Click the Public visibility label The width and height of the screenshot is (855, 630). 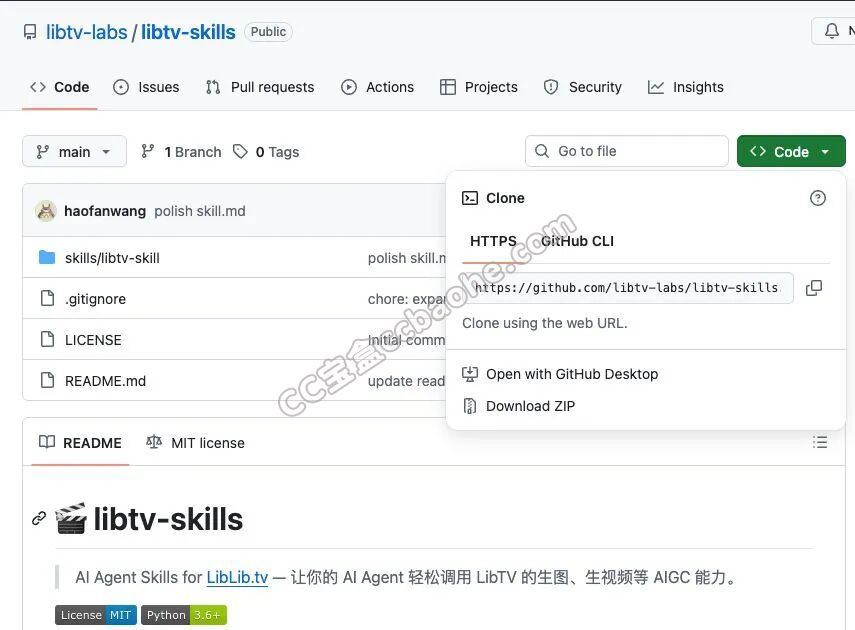268,32
